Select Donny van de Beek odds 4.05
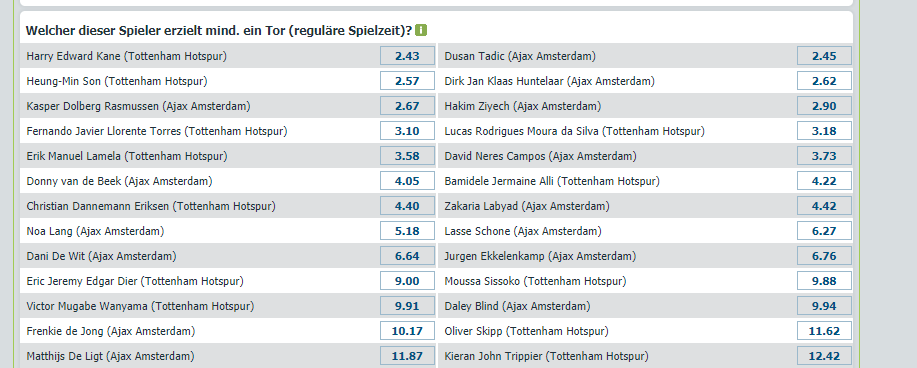 pos(407,181)
